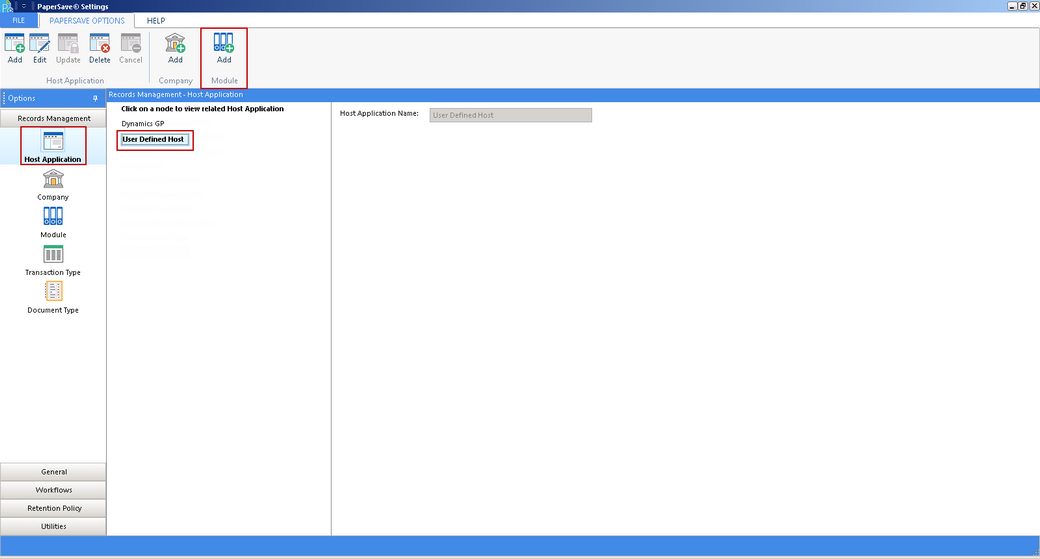Expand the Workflows options group

pos(54,490)
